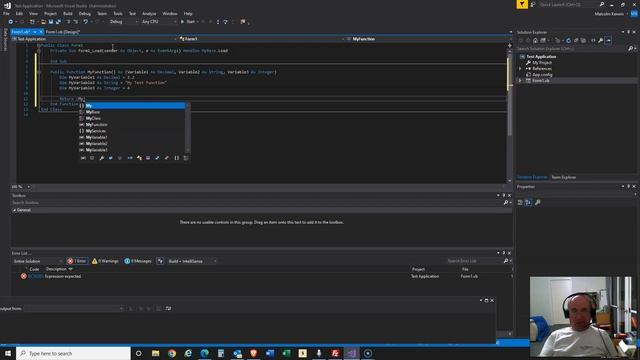Open the File menu
This screenshot has width=640, height=360.
point(7,13)
